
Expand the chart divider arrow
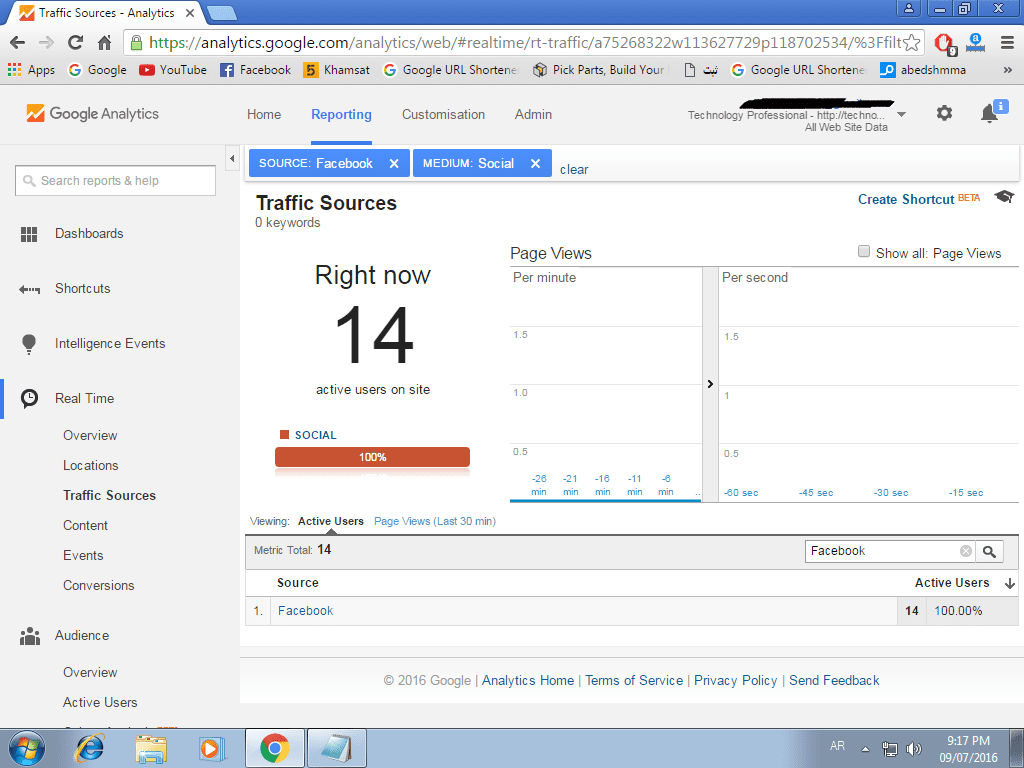710,384
